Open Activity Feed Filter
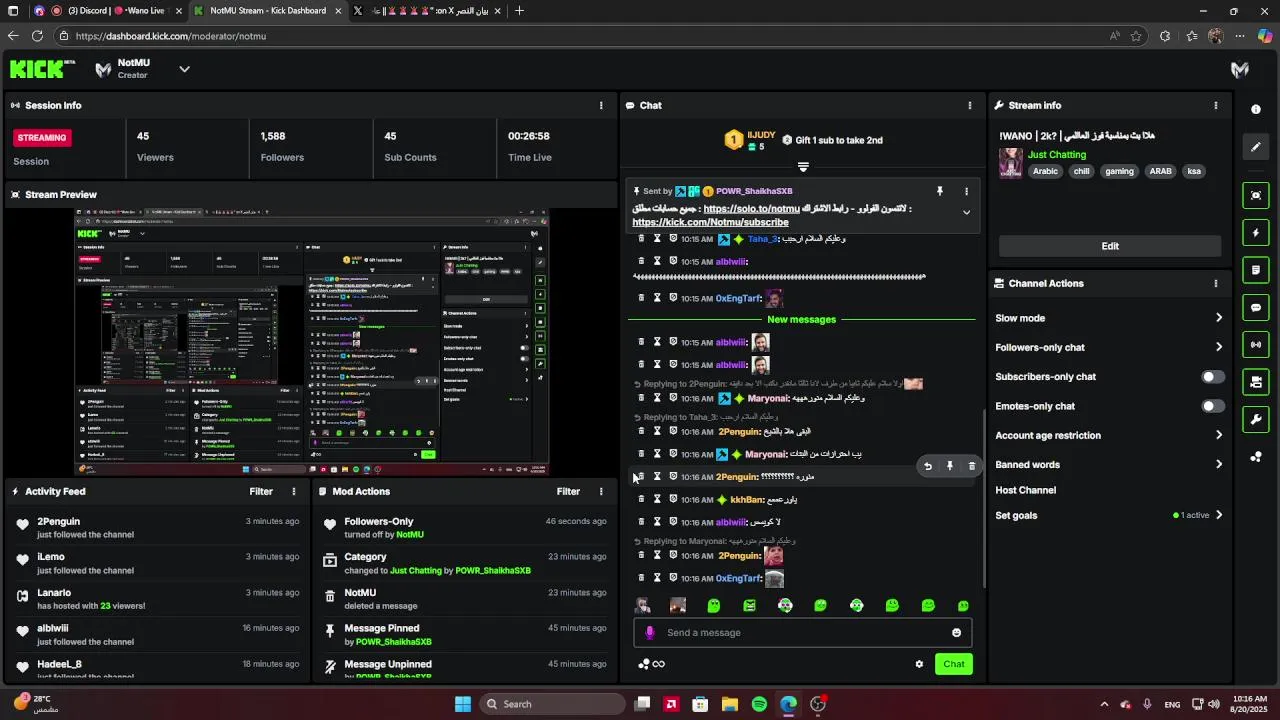1280x720 pixels. pos(261,491)
